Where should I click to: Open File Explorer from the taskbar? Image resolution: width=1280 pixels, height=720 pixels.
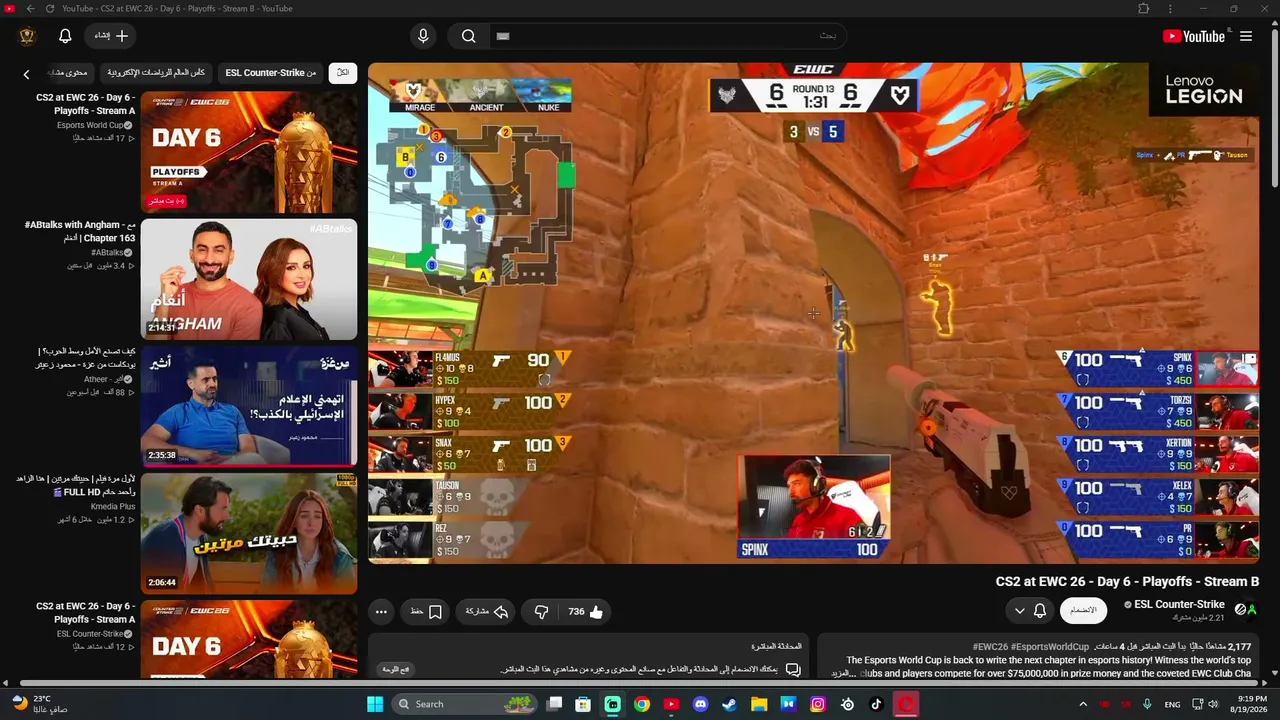(x=759, y=704)
